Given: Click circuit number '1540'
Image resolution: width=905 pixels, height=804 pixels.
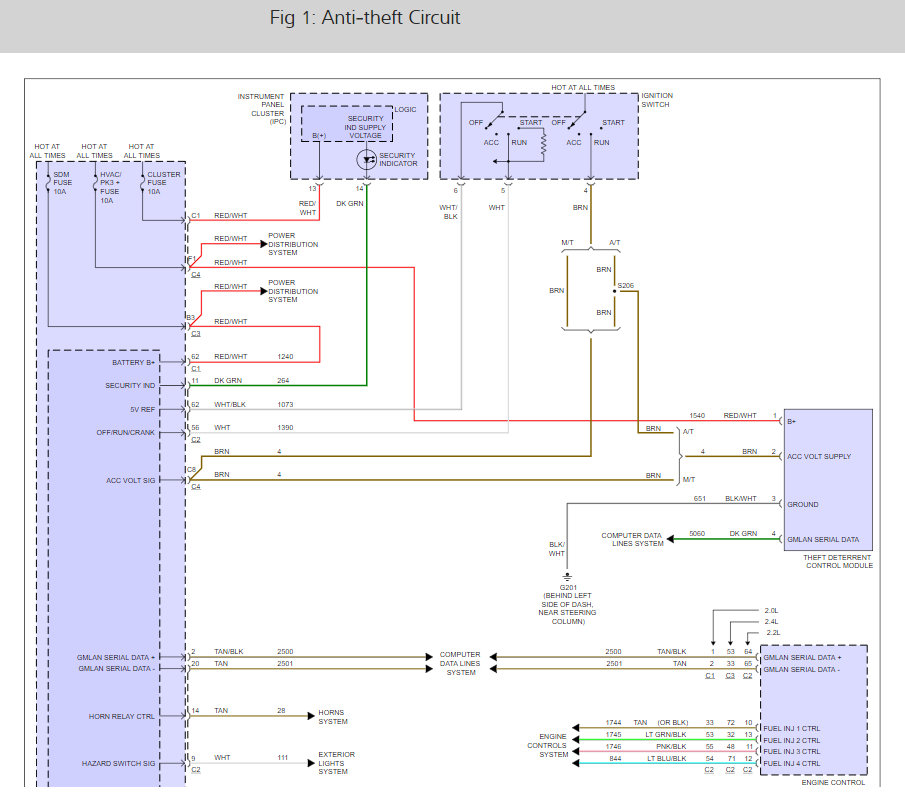Looking at the screenshot, I should tap(697, 416).
